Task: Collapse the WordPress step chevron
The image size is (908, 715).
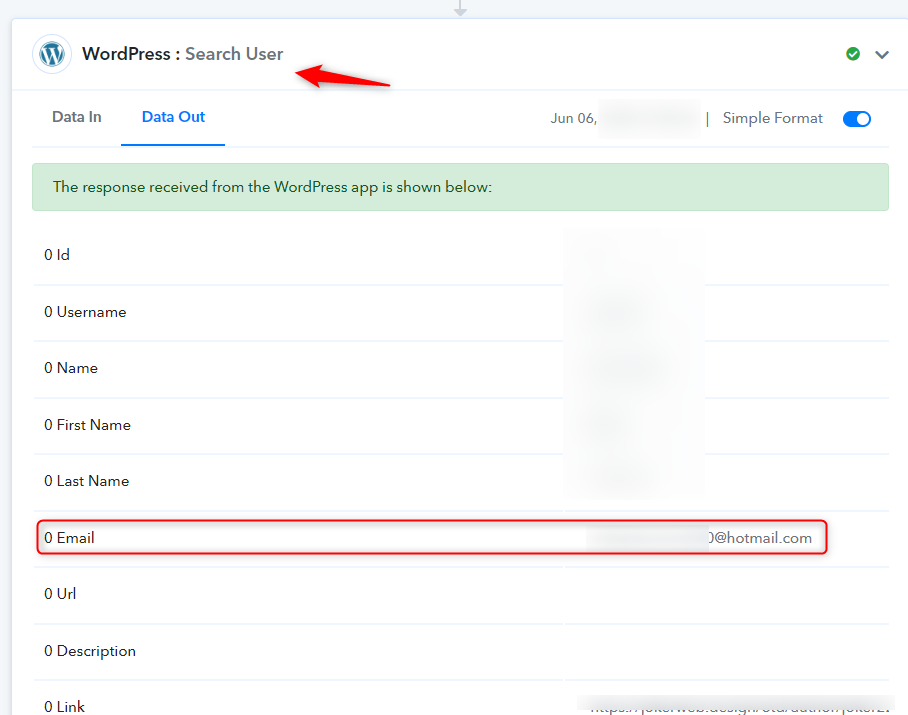Action: [881, 54]
